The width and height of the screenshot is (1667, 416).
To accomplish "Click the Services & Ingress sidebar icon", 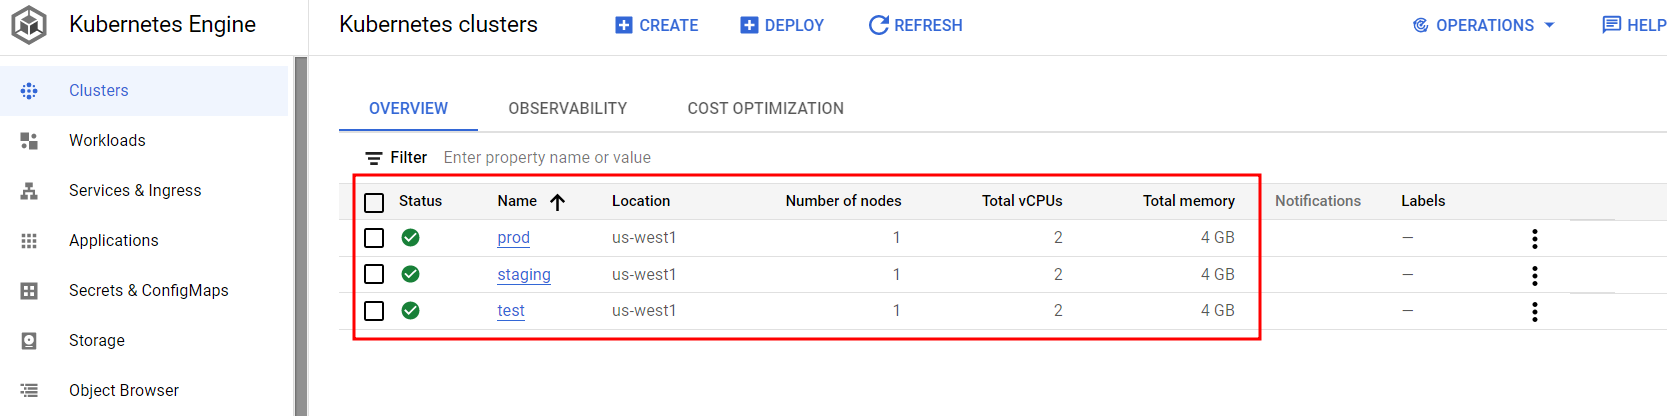I will pos(29,191).
